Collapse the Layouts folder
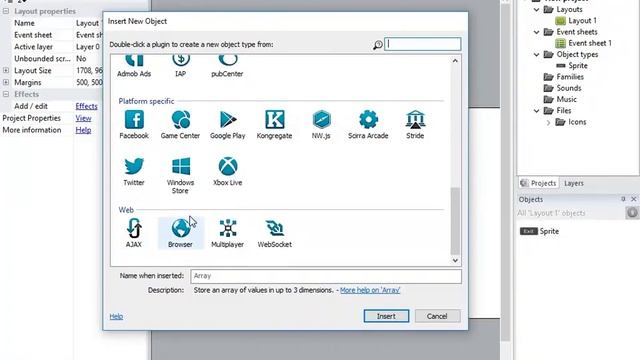The width and height of the screenshot is (640, 360). coord(537,9)
